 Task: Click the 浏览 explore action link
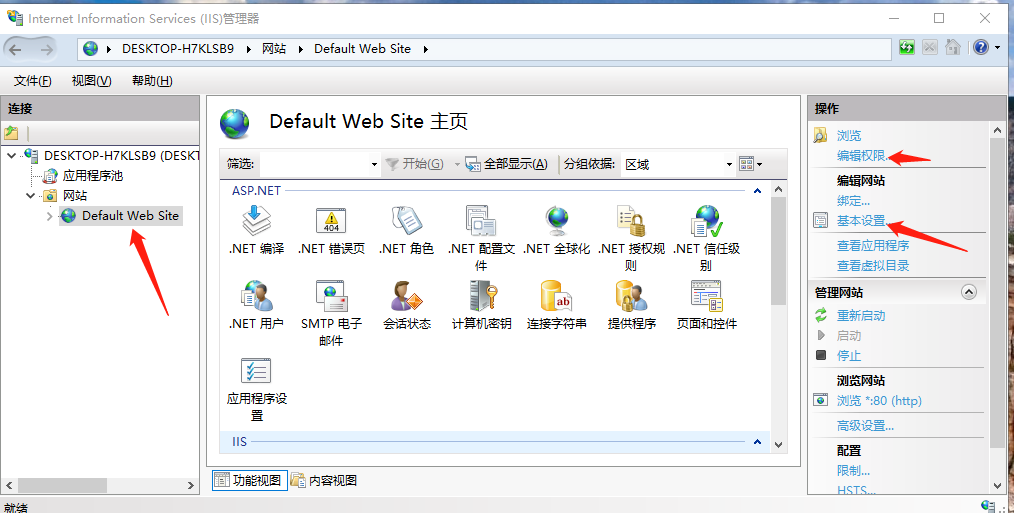pyautogui.click(x=848, y=136)
